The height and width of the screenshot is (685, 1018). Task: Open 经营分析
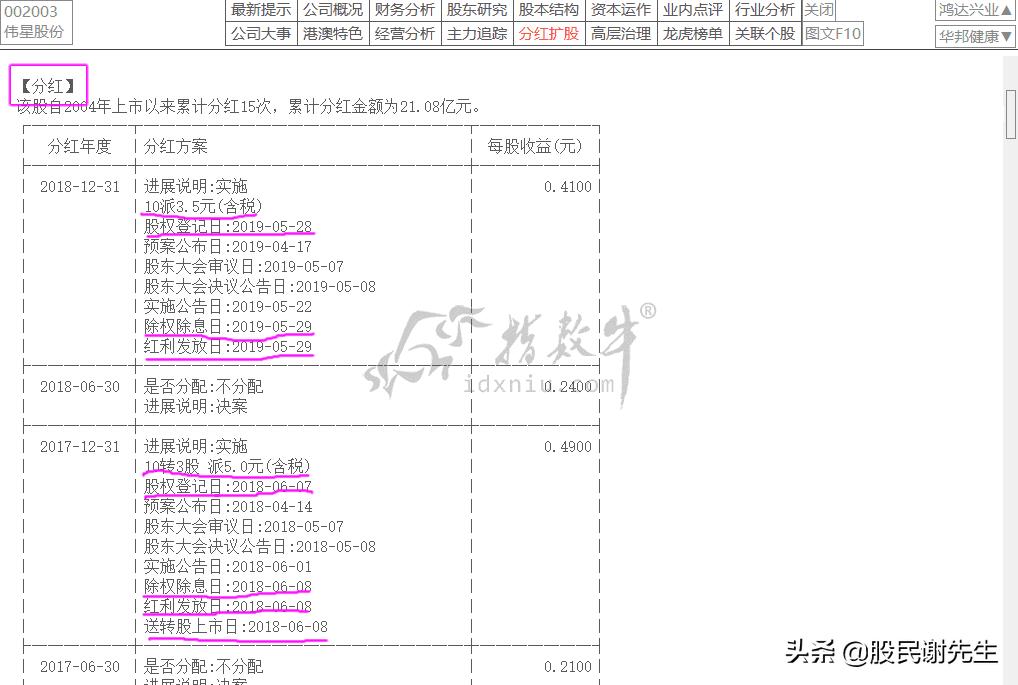[404, 32]
